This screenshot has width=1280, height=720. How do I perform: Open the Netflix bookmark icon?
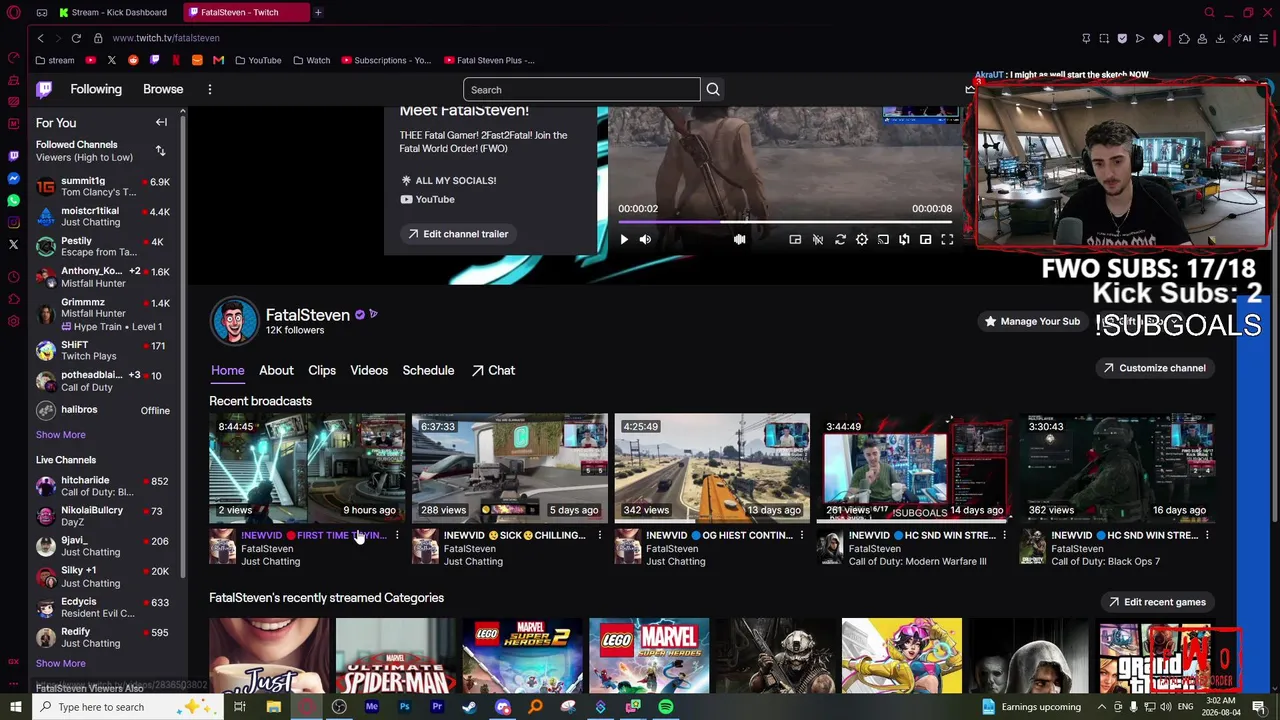point(176,60)
